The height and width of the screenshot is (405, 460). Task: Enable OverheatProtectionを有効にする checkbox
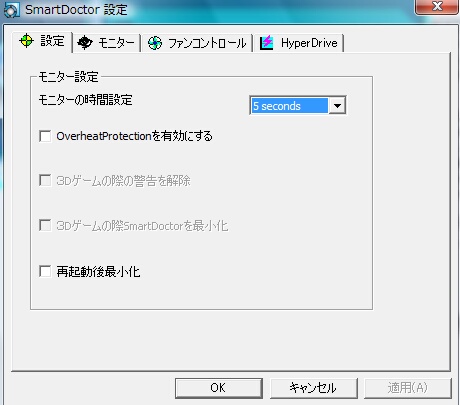coord(45,136)
